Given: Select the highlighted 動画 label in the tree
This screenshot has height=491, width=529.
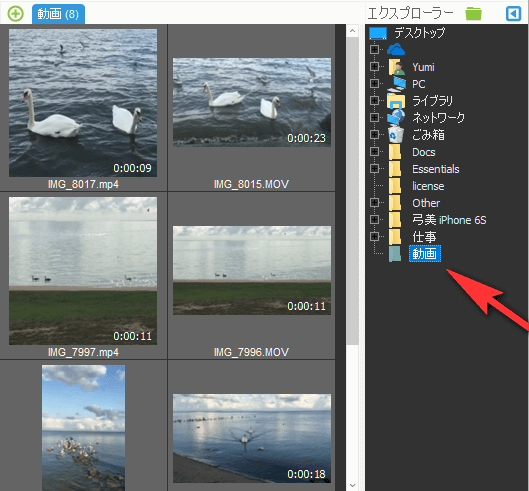Looking at the screenshot, I should coord(425,254).
